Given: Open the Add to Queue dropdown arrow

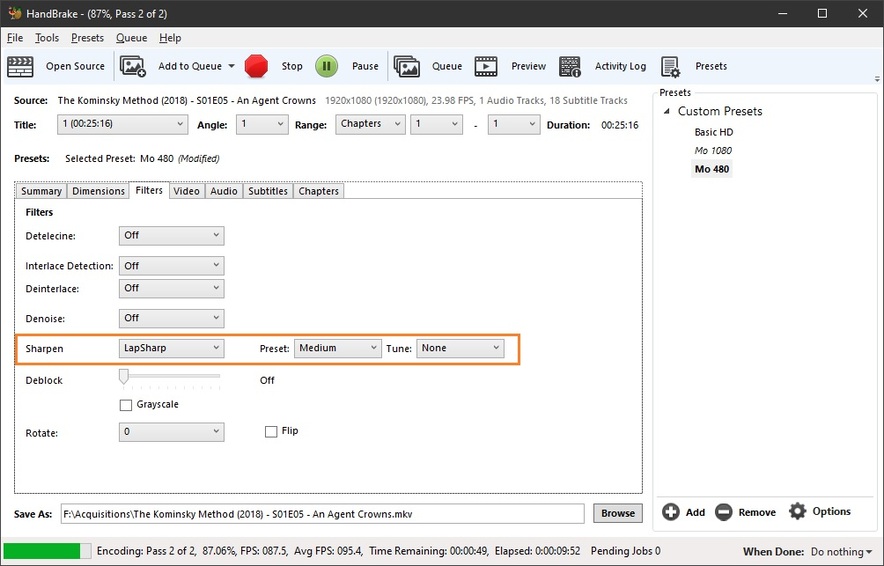Looking at the screenshot, I should click(231, 66).
